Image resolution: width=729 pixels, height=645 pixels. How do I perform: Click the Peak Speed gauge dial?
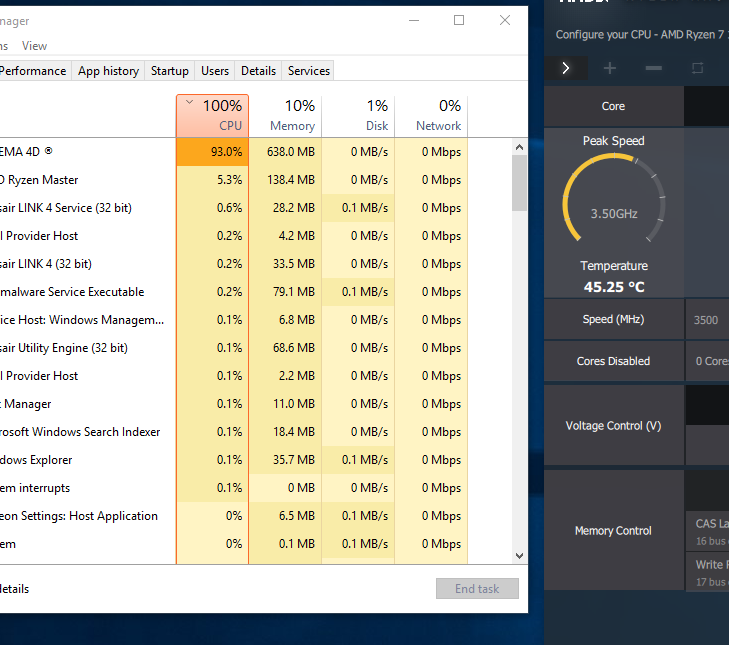[613, 205]
